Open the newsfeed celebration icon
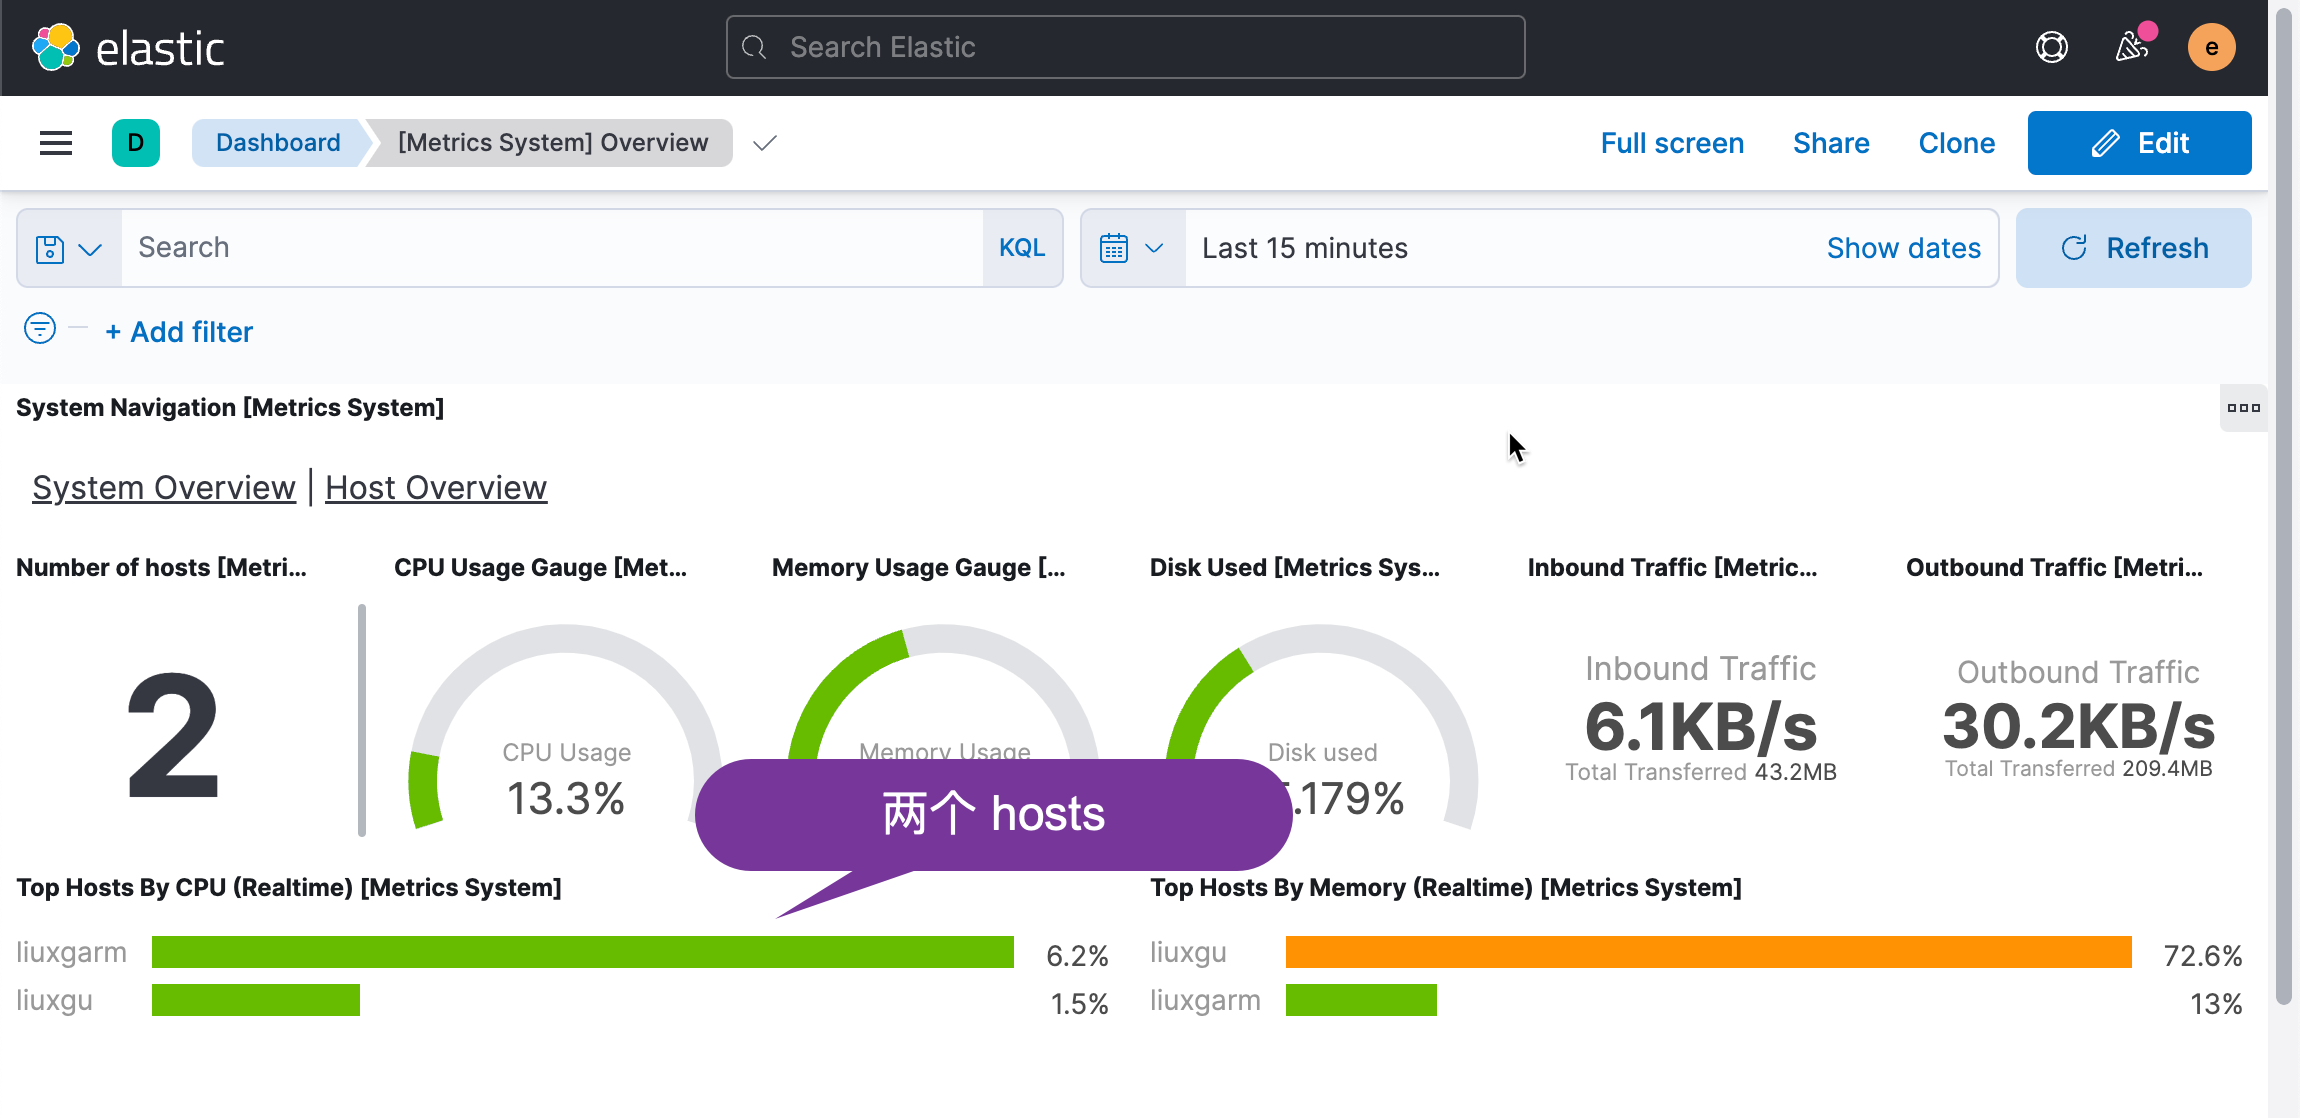The height and width of the screenshot is (1118, 2300). (x=2131, y=47)
